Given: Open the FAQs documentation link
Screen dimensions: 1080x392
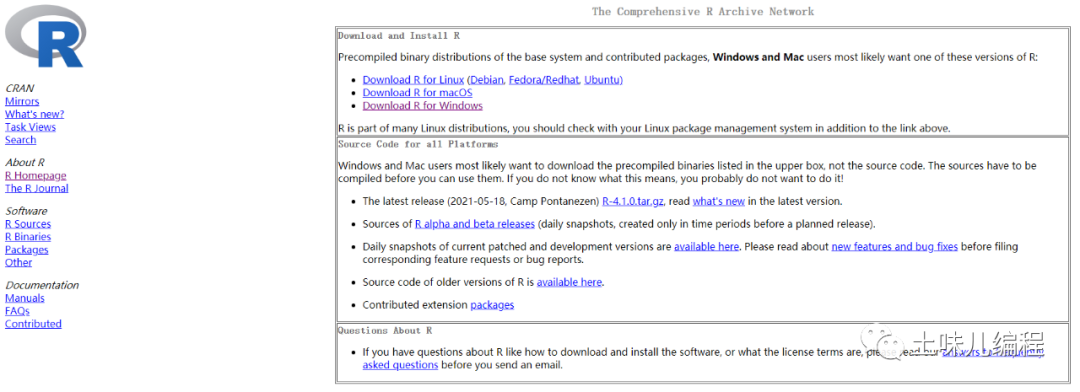Looking at the screenshot, I should (17, 311).
